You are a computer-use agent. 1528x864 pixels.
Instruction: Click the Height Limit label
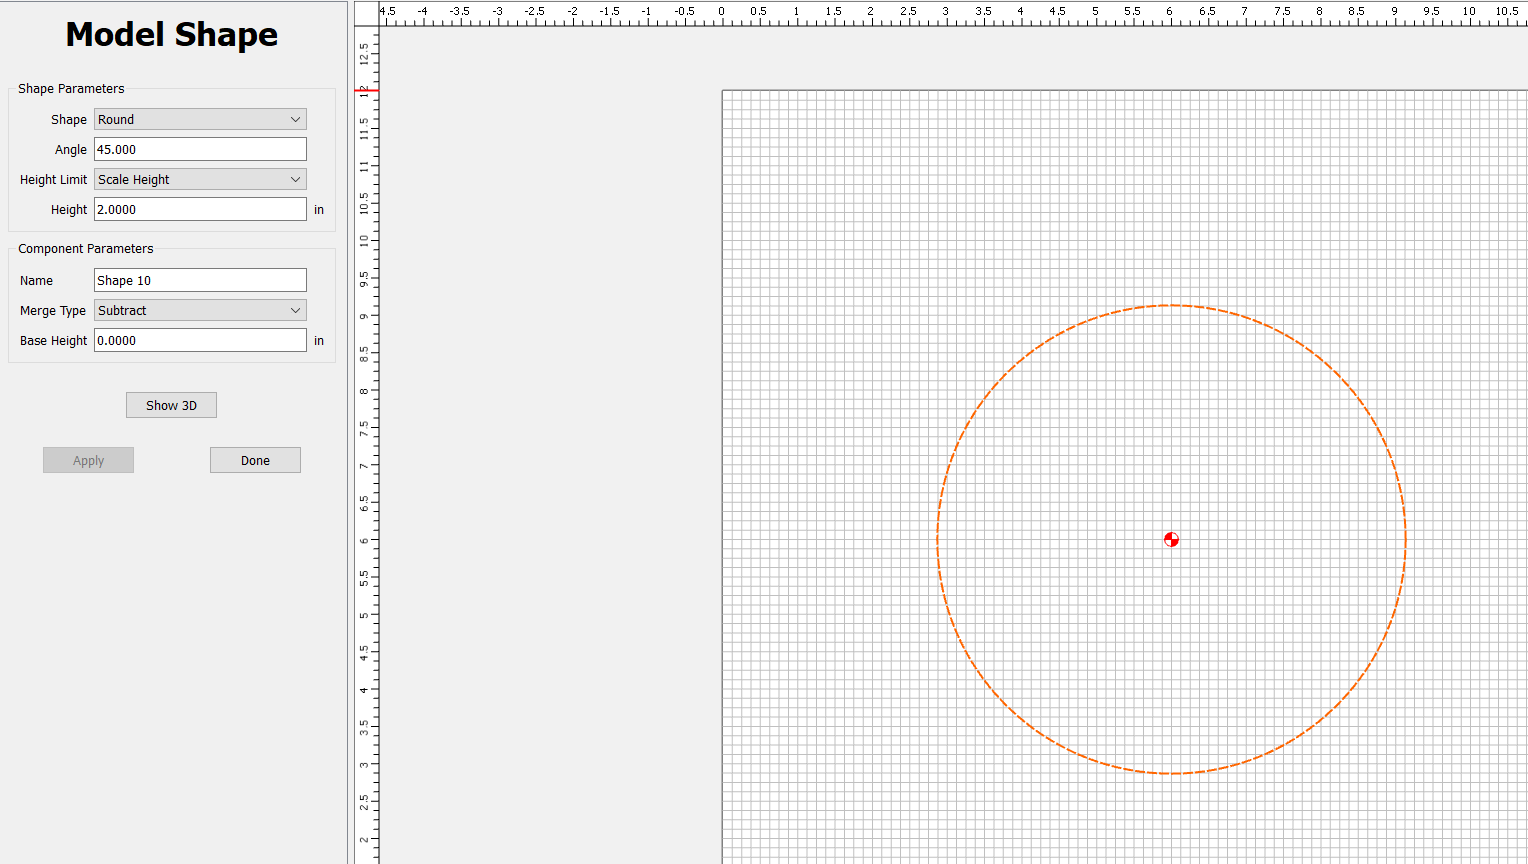point(54,179)
